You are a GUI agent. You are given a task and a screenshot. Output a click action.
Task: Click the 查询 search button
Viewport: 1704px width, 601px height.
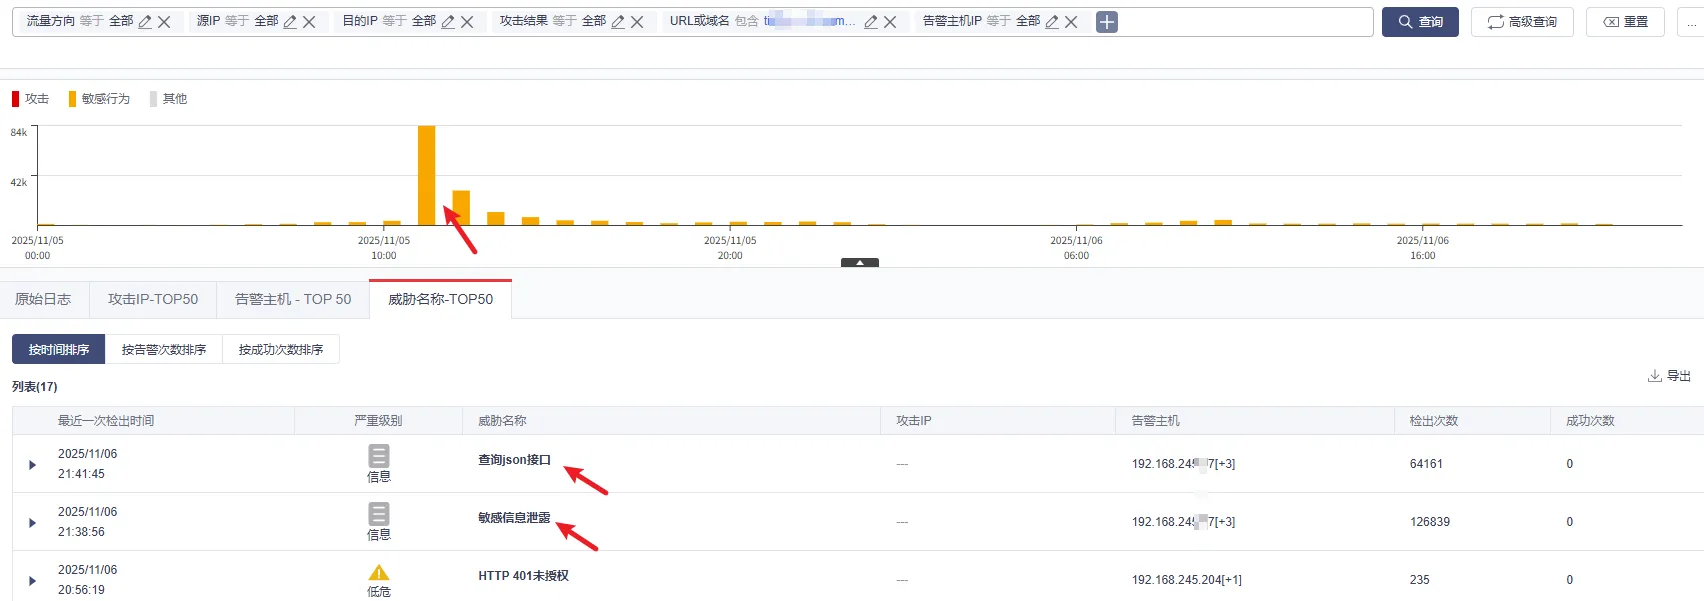tap(1420, 22)
